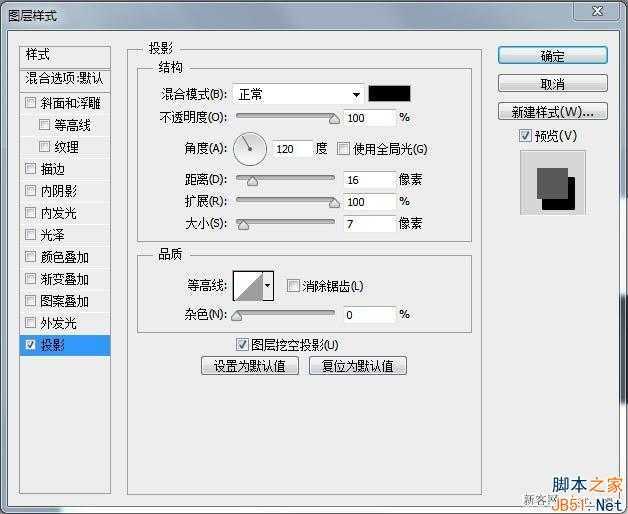
Task: Click the 等高线 contour thumbnail
Action: pos(248,286)
